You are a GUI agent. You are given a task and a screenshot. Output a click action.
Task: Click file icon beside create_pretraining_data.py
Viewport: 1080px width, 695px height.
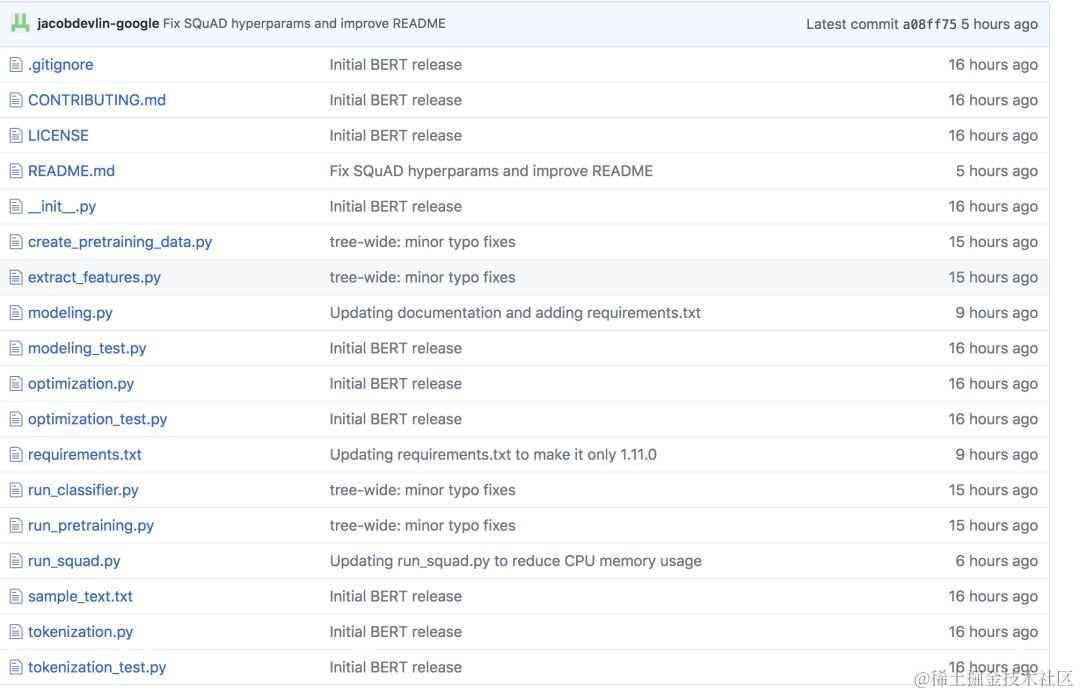(16, 242)
